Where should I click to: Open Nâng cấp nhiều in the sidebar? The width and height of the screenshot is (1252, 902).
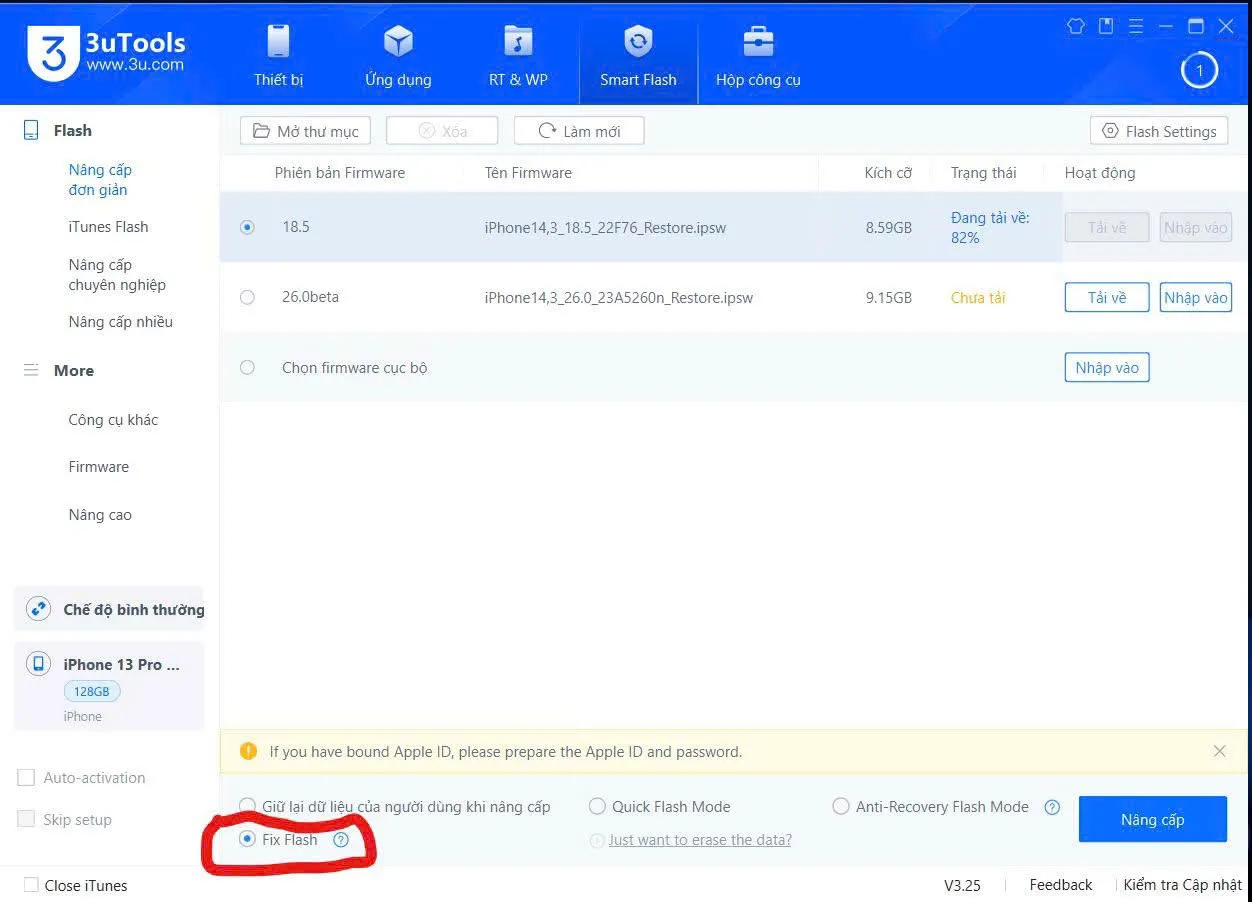120,322
